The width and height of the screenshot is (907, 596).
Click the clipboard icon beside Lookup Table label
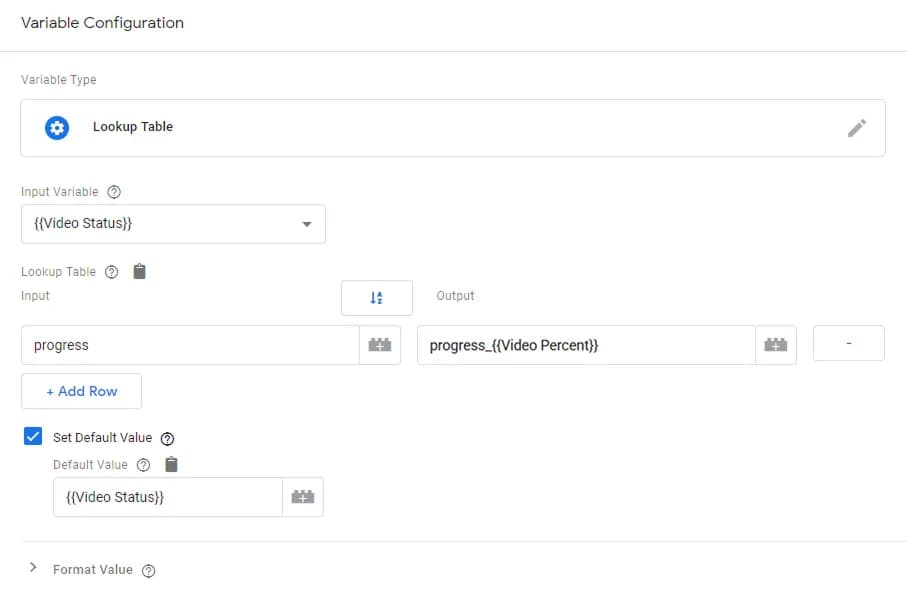click(x=138, y=271)
